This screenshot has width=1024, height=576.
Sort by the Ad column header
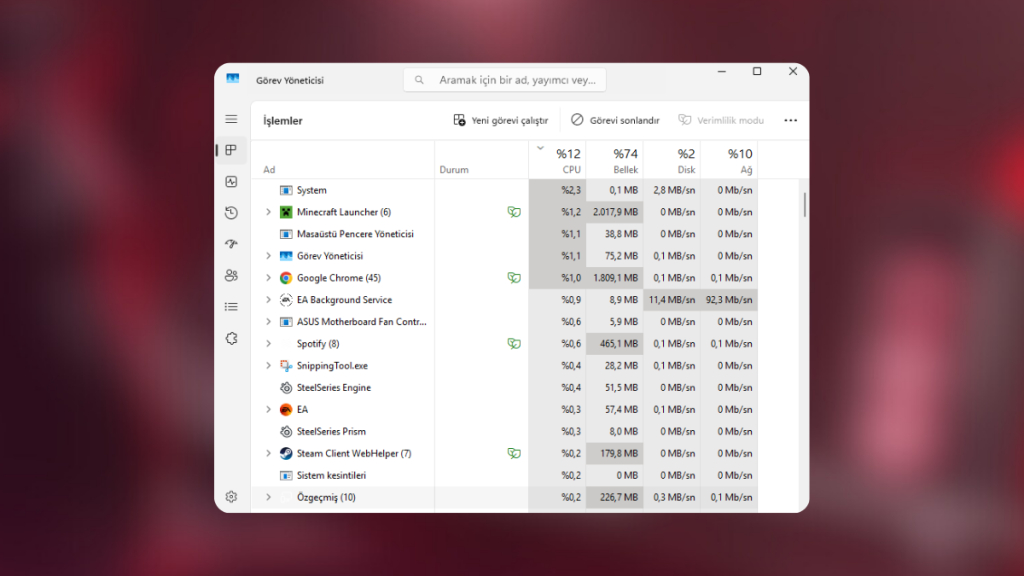click(343, 160)
